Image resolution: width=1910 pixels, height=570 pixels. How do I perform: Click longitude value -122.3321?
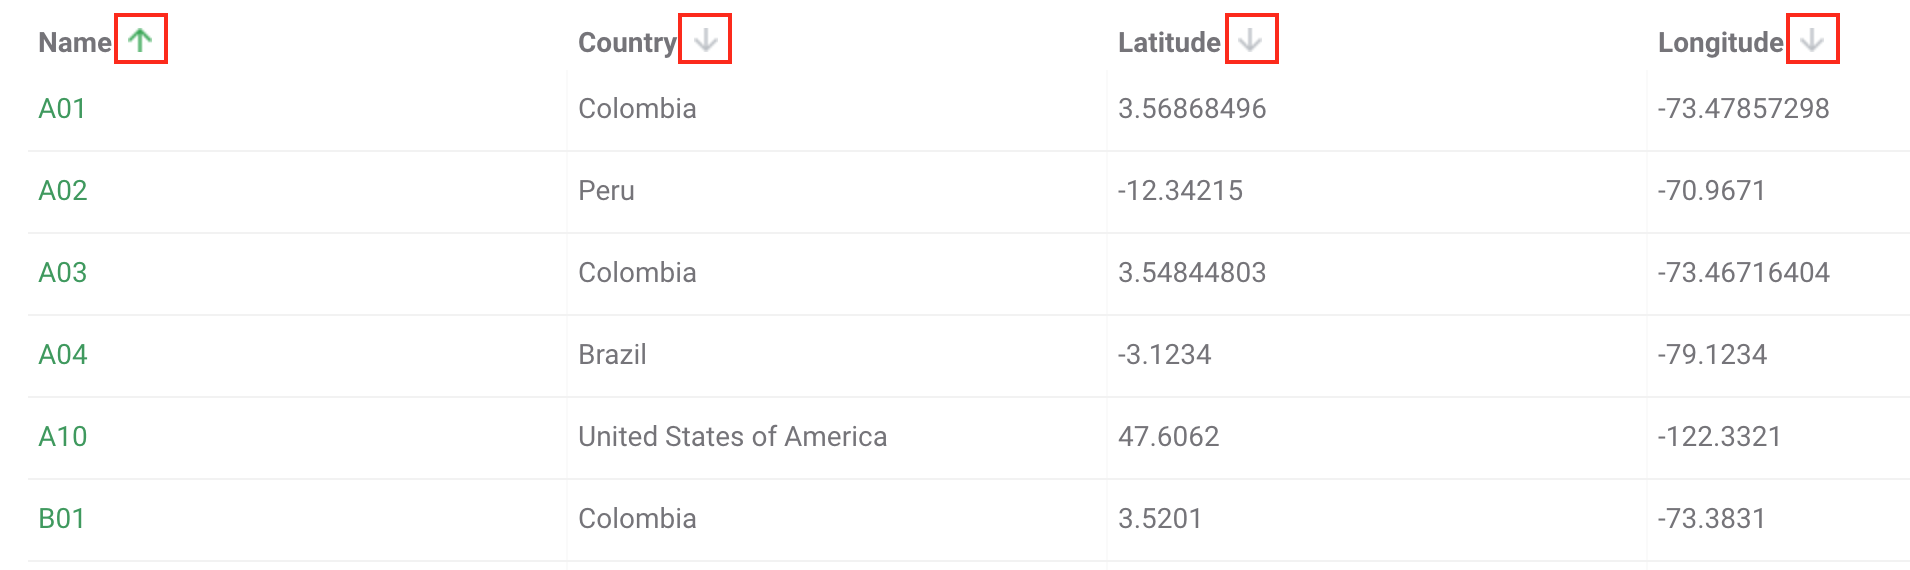tap(1719, 437)
